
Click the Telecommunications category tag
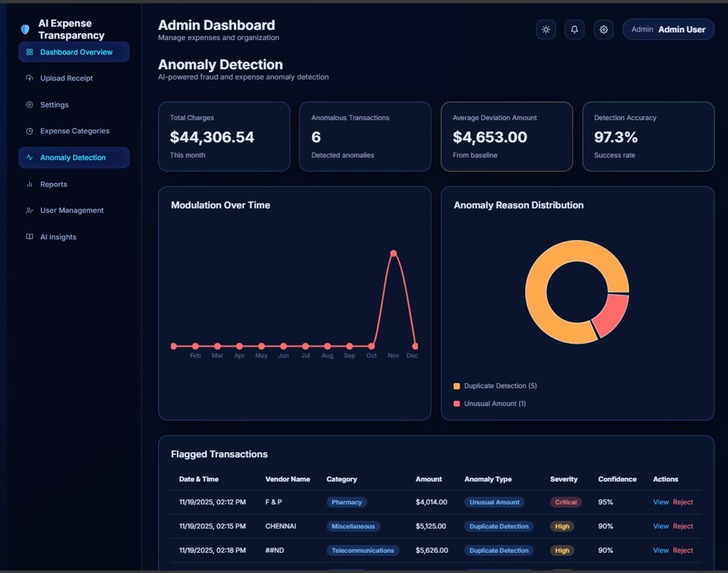pos(363,550)
